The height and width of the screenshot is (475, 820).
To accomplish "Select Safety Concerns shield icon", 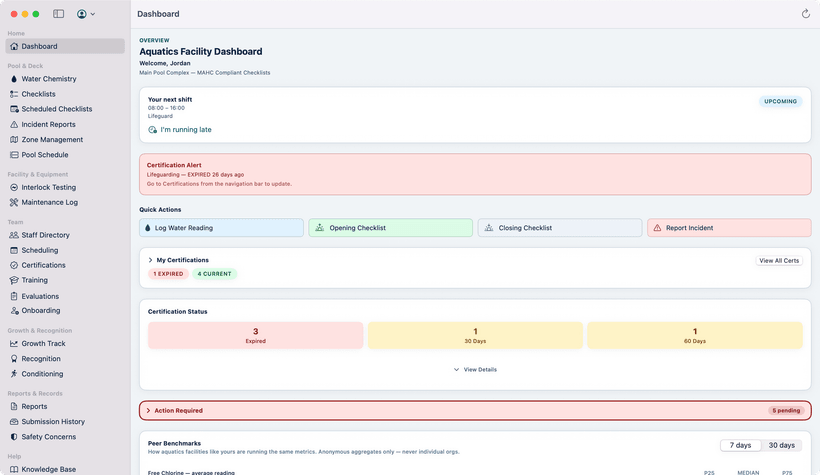I will pyautogui.click(x=14, y=437).
